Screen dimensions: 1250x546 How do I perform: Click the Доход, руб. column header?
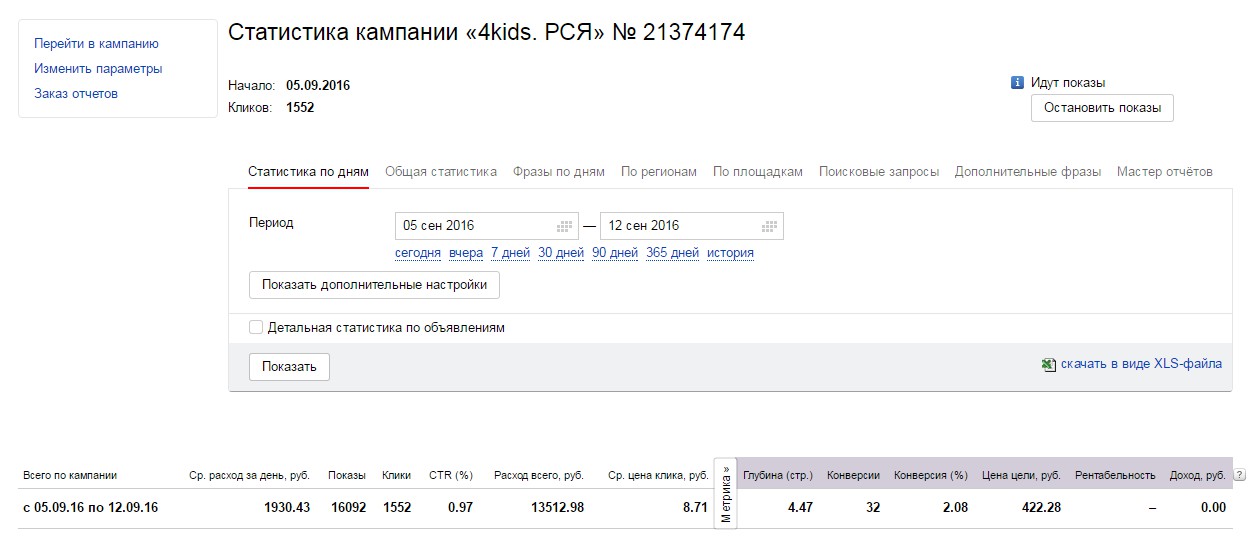point(1198,476)
